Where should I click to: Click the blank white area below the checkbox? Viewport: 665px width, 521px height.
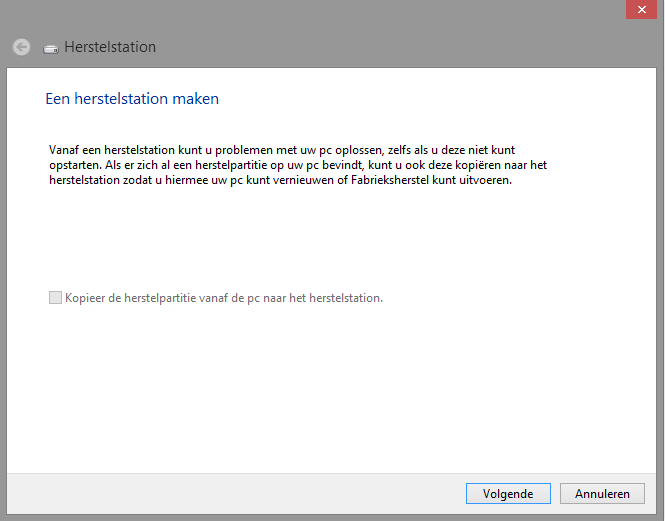coord(330,390)
